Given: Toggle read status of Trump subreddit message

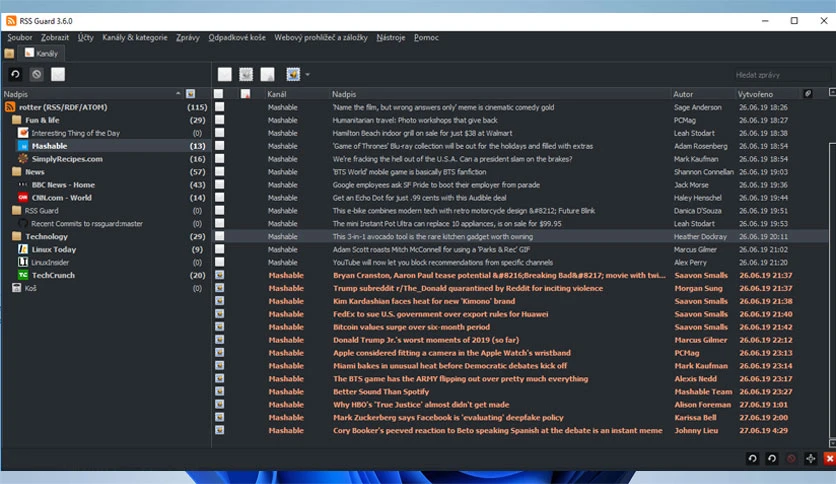Looking at the screenshot, I should tap(219, 288).
